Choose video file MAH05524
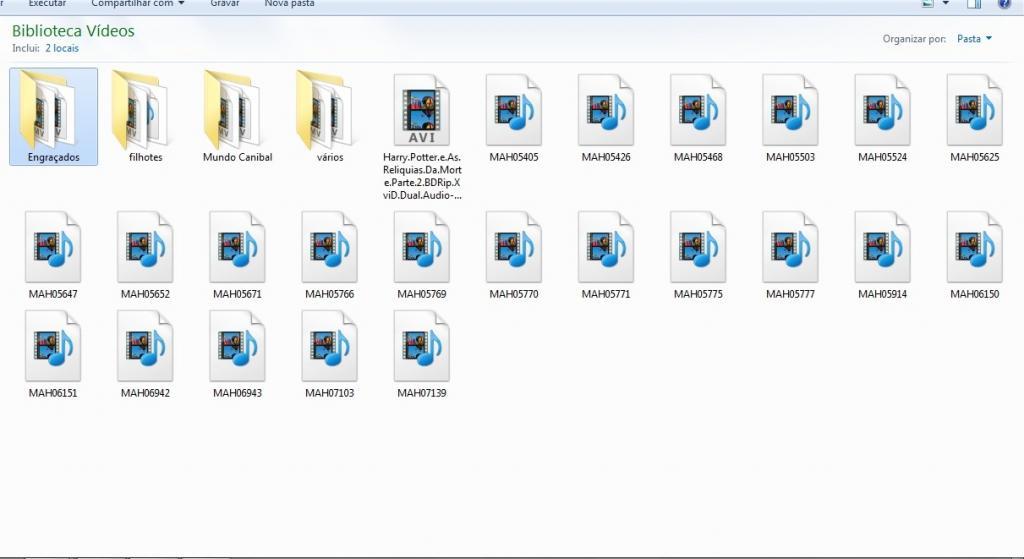1024x559 pixels. click(882, 118)
